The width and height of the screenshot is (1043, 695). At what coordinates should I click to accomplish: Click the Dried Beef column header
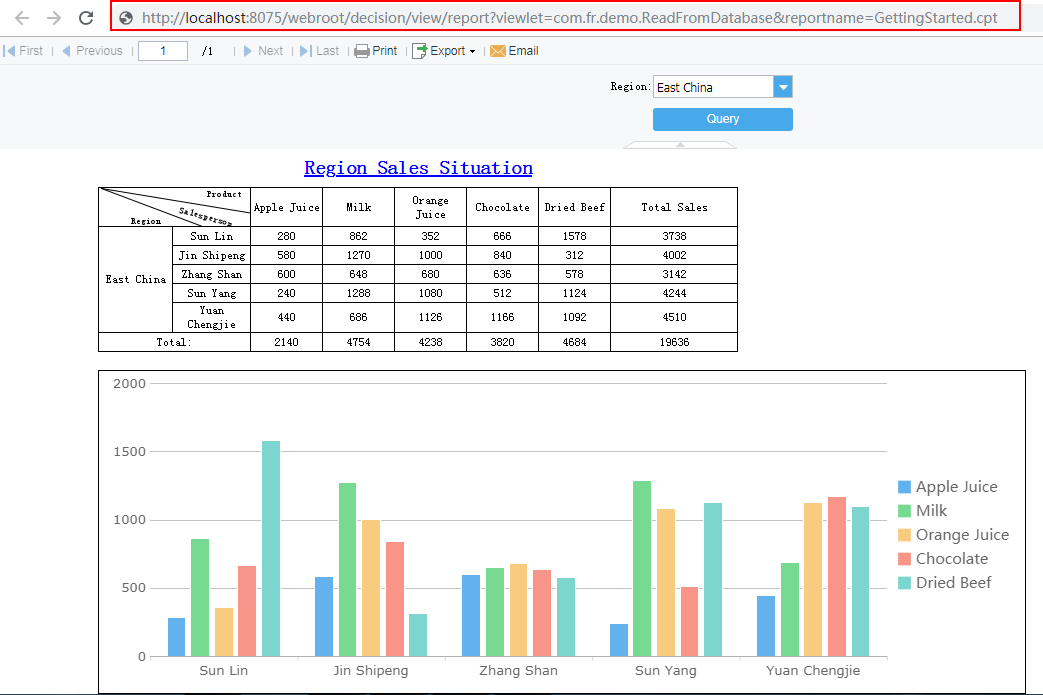pos(575,208)
